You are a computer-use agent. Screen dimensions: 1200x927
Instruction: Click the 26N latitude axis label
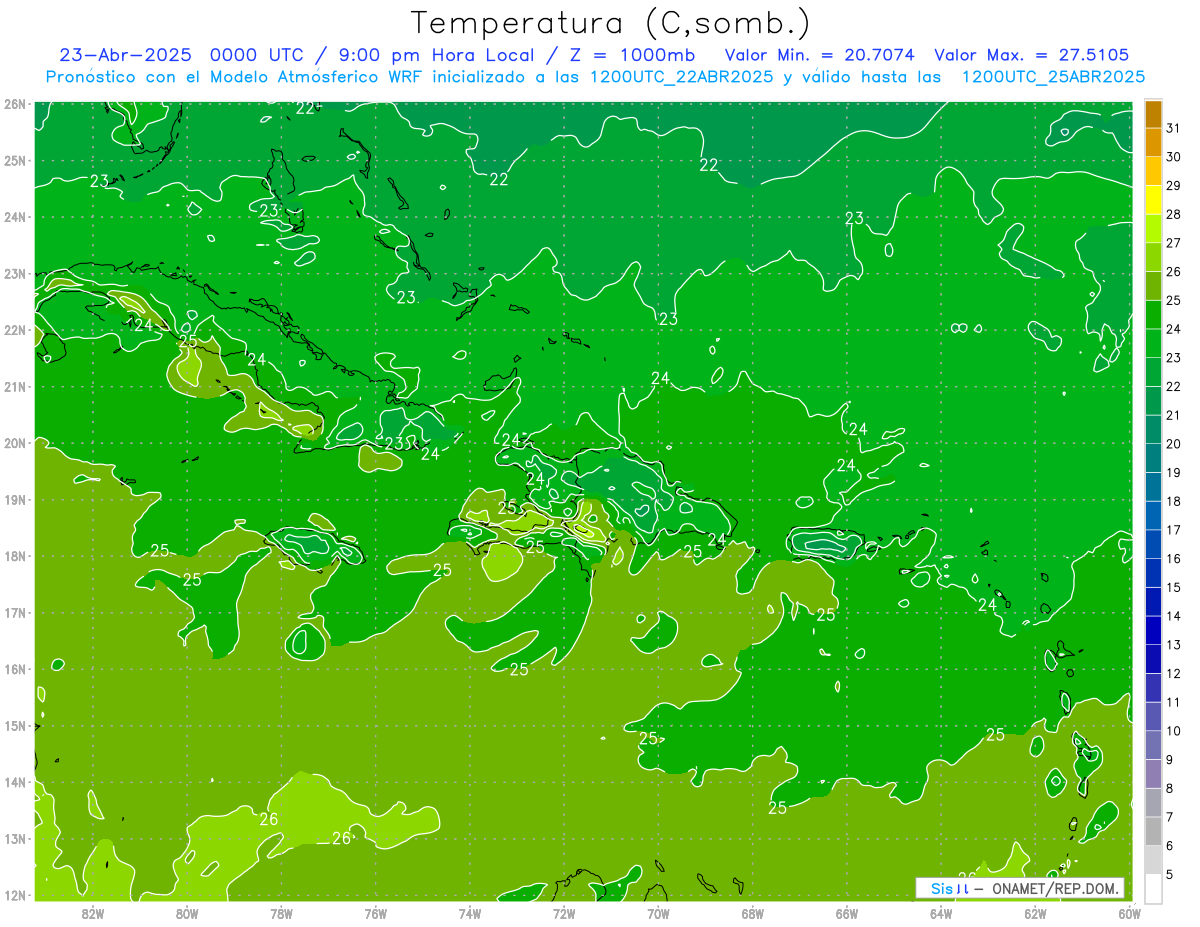(x=15, y=104)
